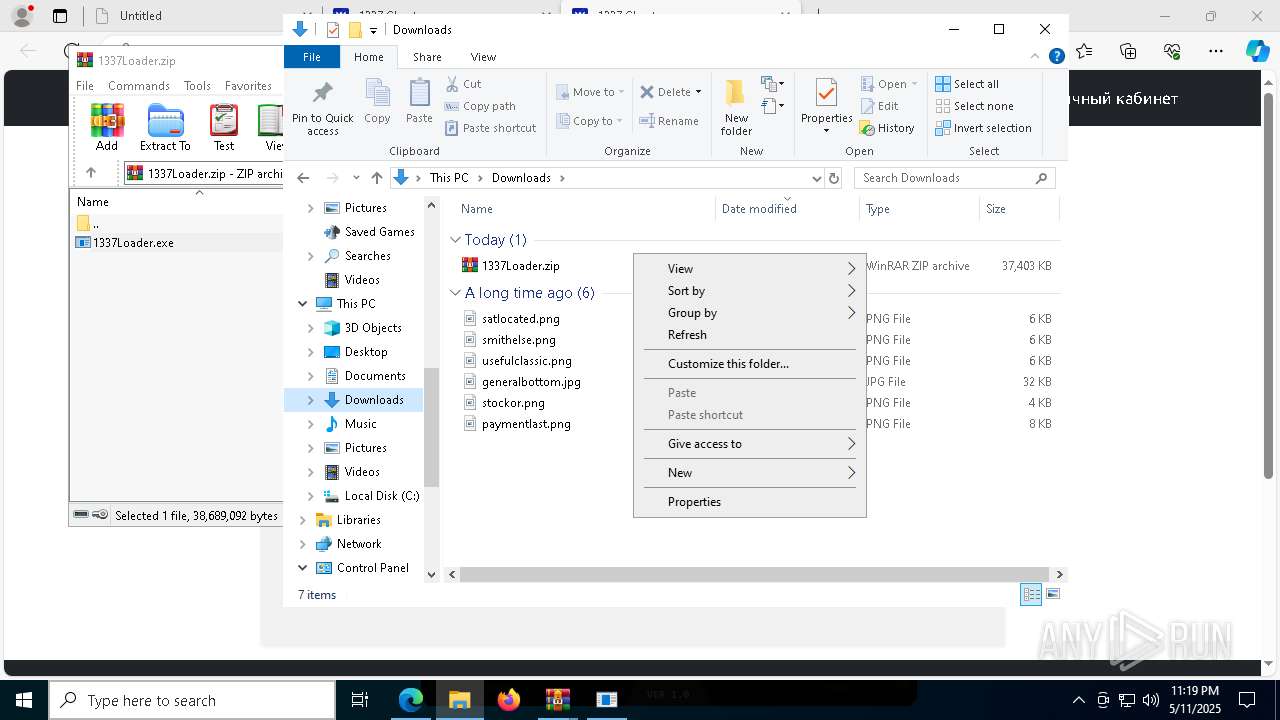Choose Properties in context menu
Screen dimensions: 1280x720
750,502
